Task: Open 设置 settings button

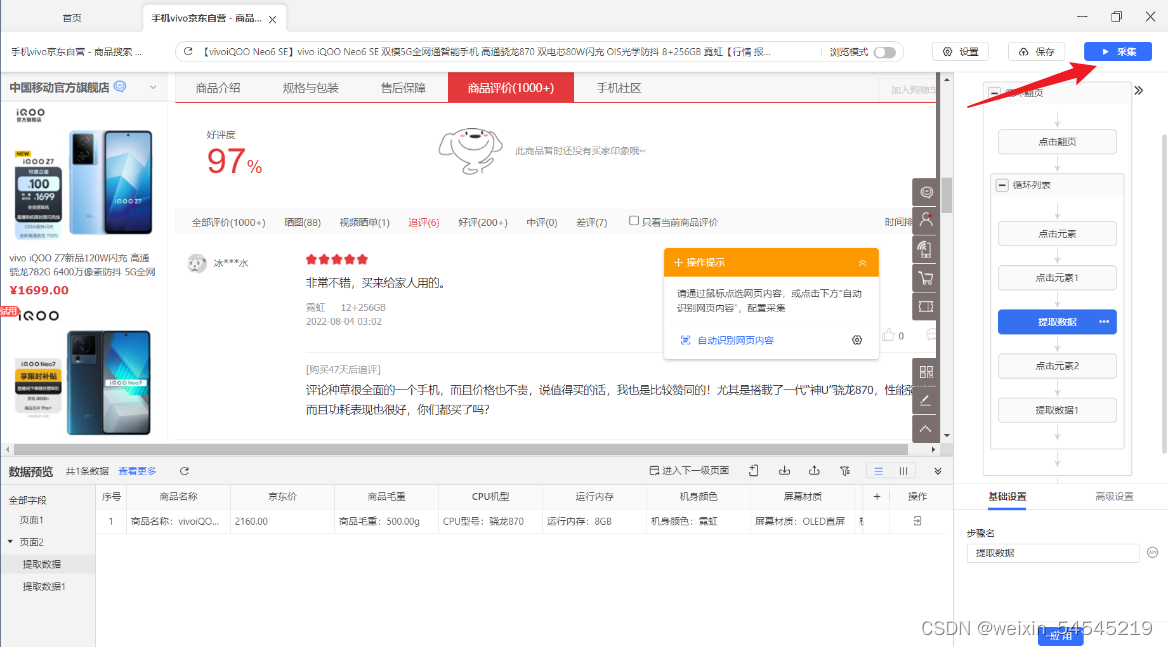Action: (x=960, y=51)
